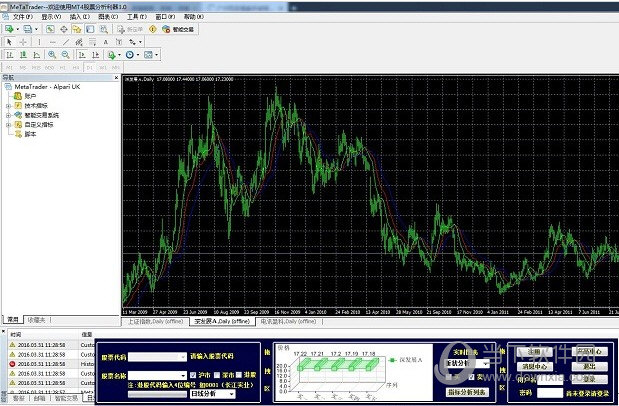Screen dimensions: 619x406
Task: Select the crosshair tool in toolbar
Action: [23, 42]
